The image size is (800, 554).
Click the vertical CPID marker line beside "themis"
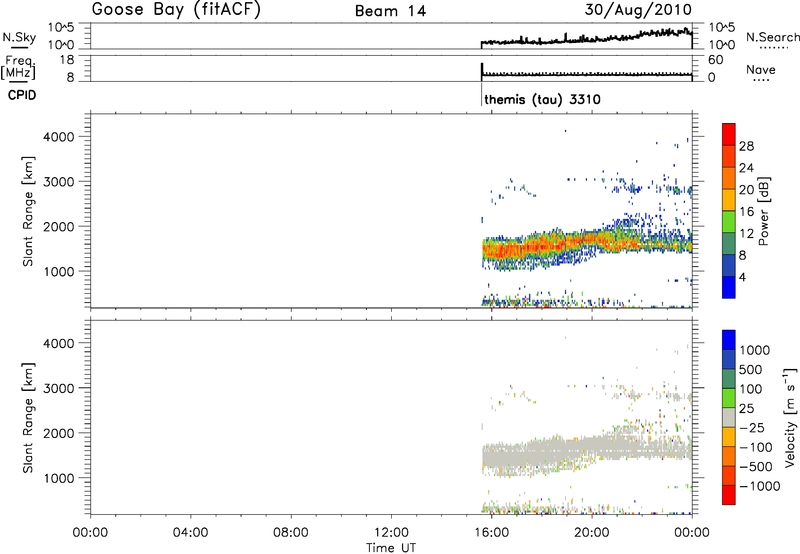coord(481,93)
